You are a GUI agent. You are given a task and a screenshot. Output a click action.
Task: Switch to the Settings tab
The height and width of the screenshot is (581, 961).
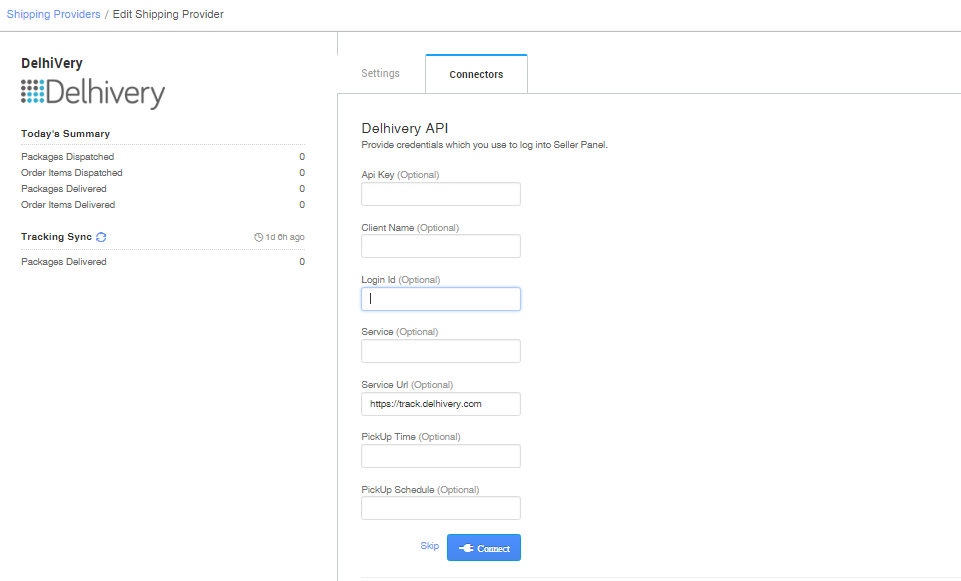pos(380,73)
